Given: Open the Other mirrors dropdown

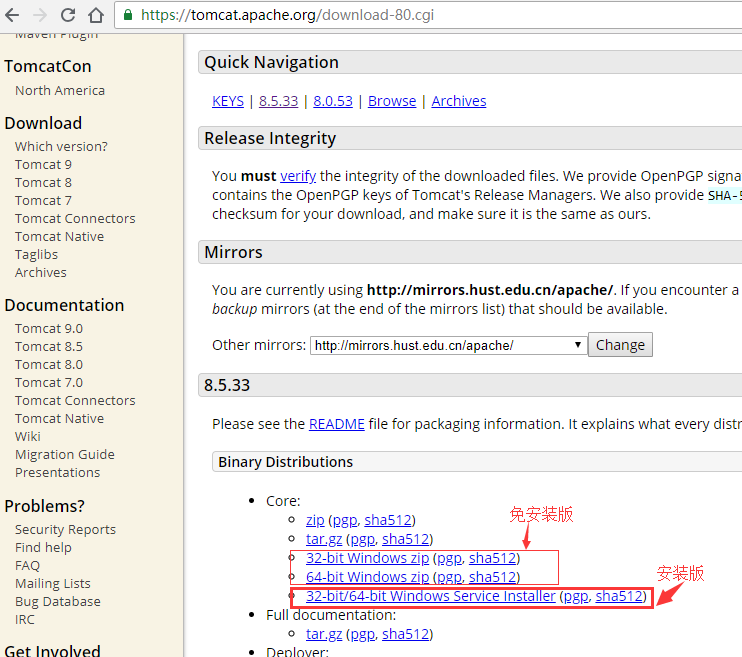Looking at the screenshot, I should coord(448,345).
